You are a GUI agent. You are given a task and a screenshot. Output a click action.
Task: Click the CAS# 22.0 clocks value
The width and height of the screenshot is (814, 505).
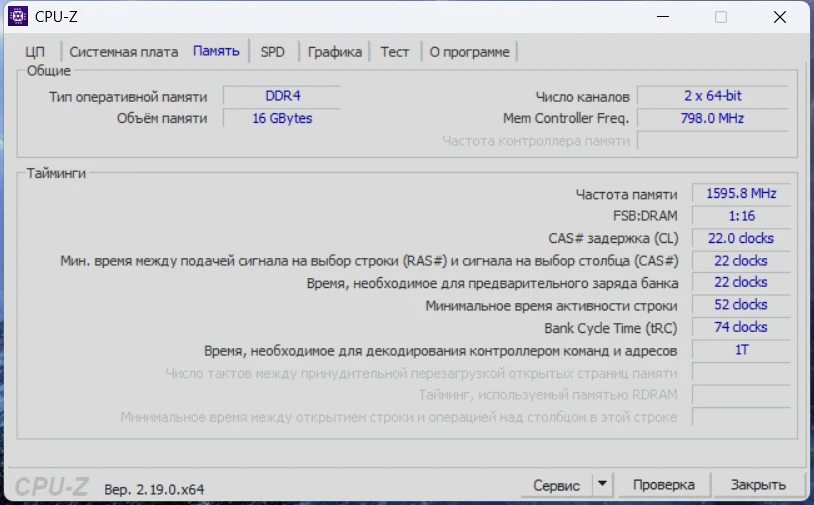click(740, 238)
